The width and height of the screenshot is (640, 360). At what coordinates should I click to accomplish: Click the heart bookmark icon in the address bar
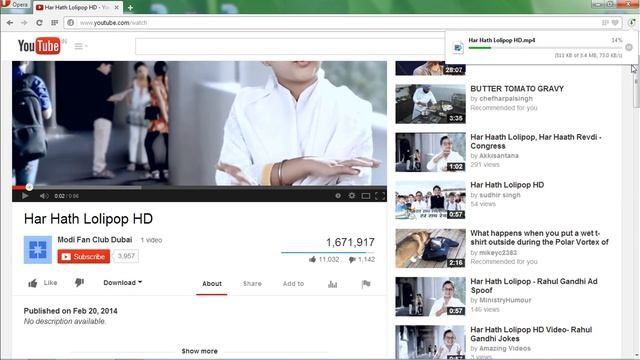[615, 23]
